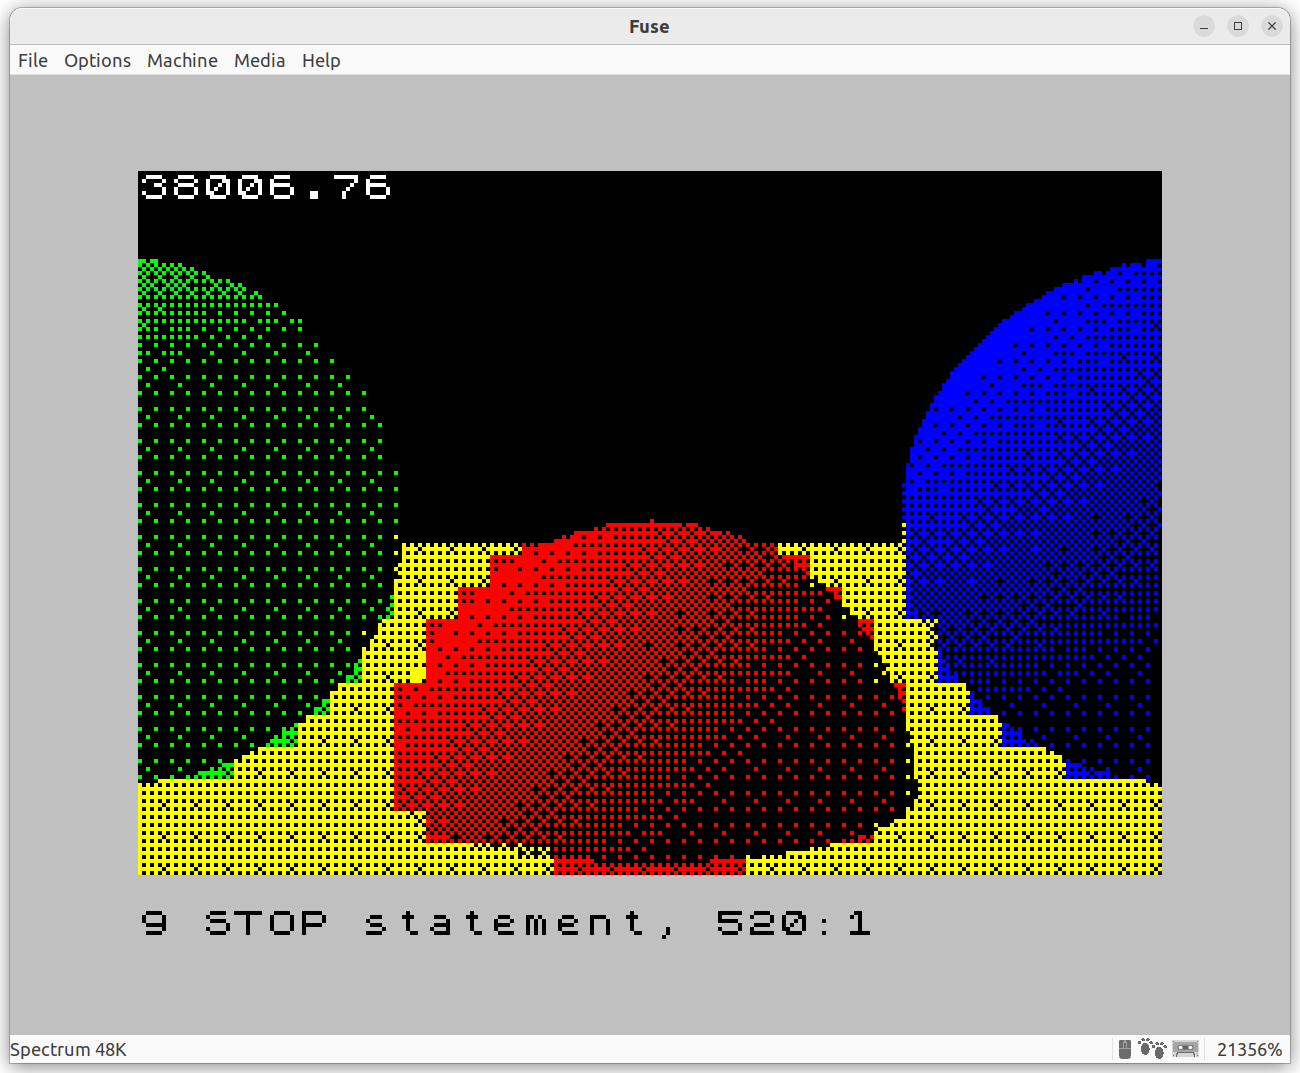Open the File menu
The image size is (1300, 1073).
coord(33,60)
